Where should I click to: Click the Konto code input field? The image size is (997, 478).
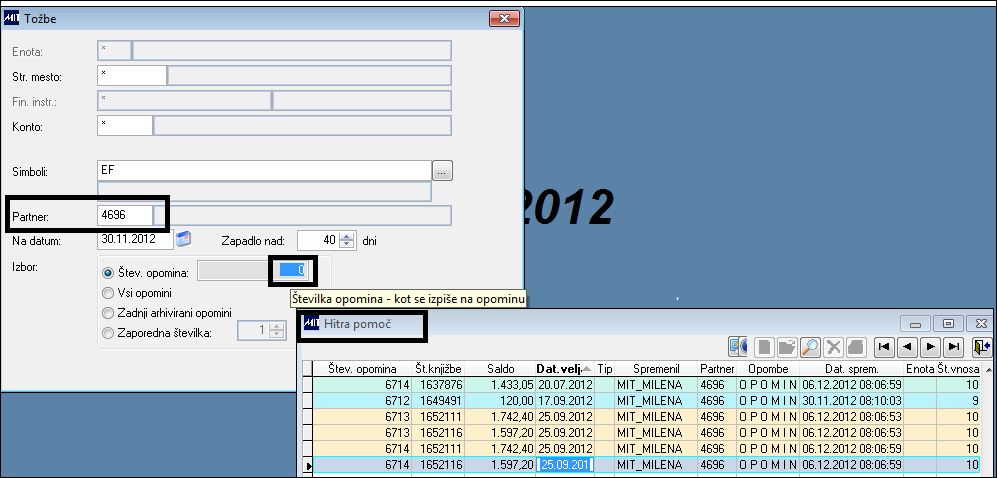pos(125,125)
